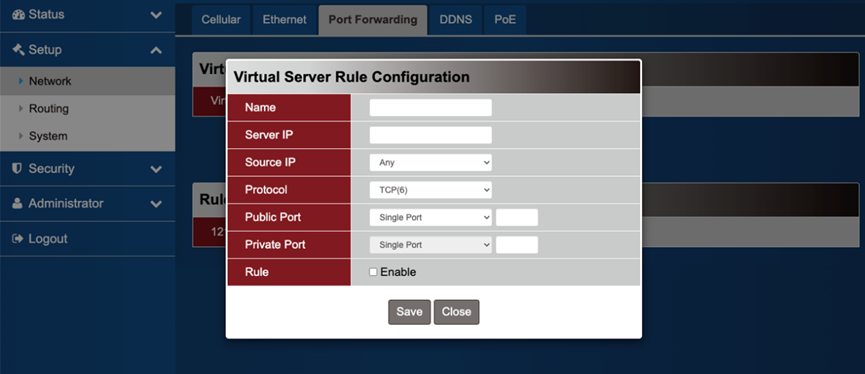
Task: Click the Logout arrow icon
Action: (18, 239)
